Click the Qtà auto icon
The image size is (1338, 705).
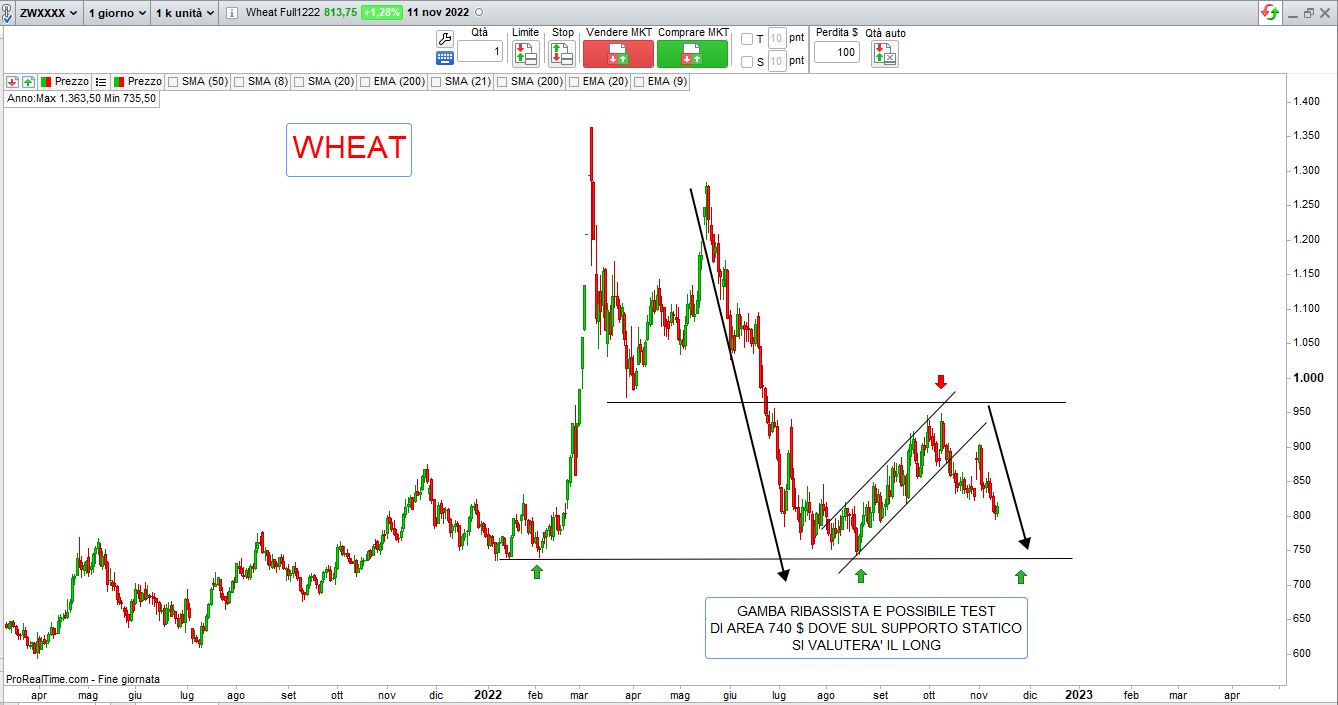[x=885, y=54]
